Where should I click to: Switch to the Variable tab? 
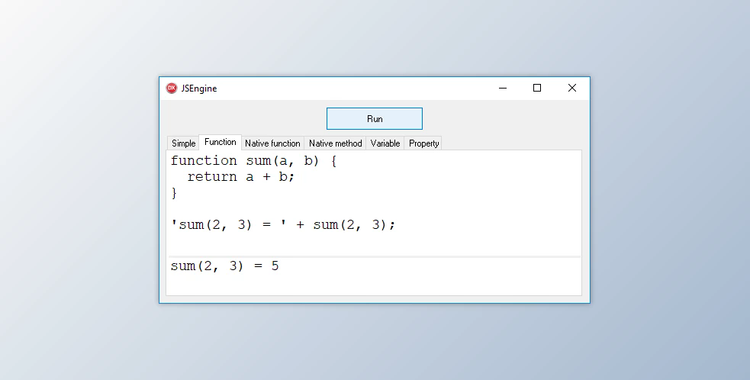(x=385, y=143)
